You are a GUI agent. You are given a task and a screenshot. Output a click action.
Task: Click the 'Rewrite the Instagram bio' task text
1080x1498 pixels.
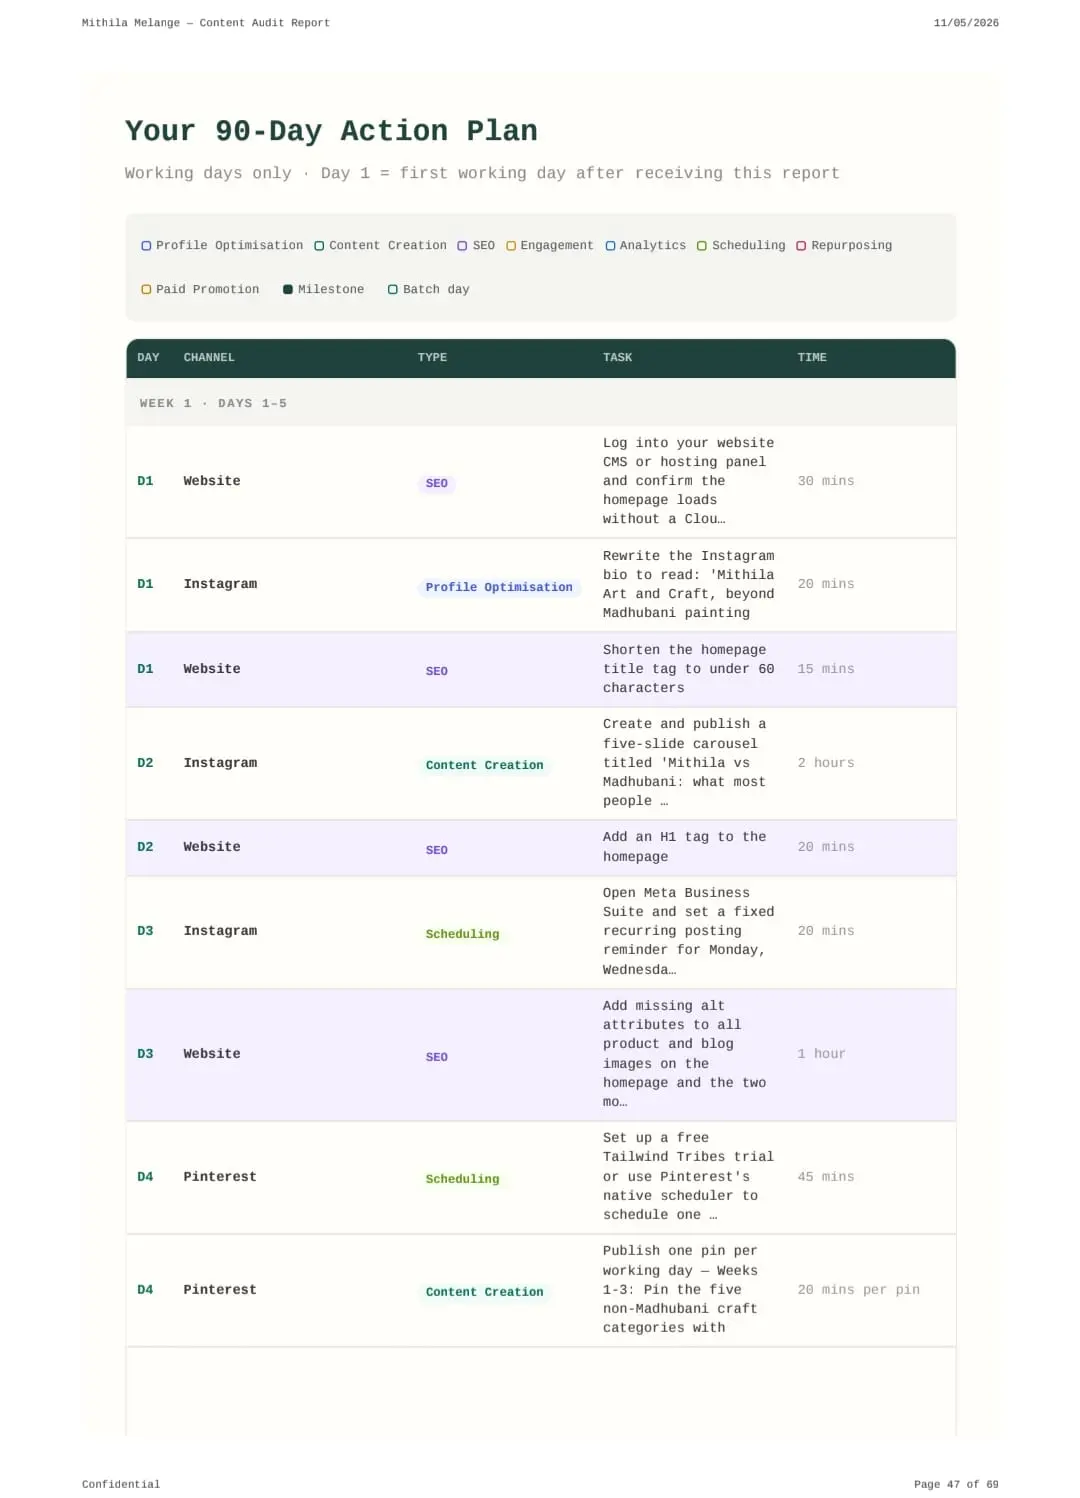688,585
